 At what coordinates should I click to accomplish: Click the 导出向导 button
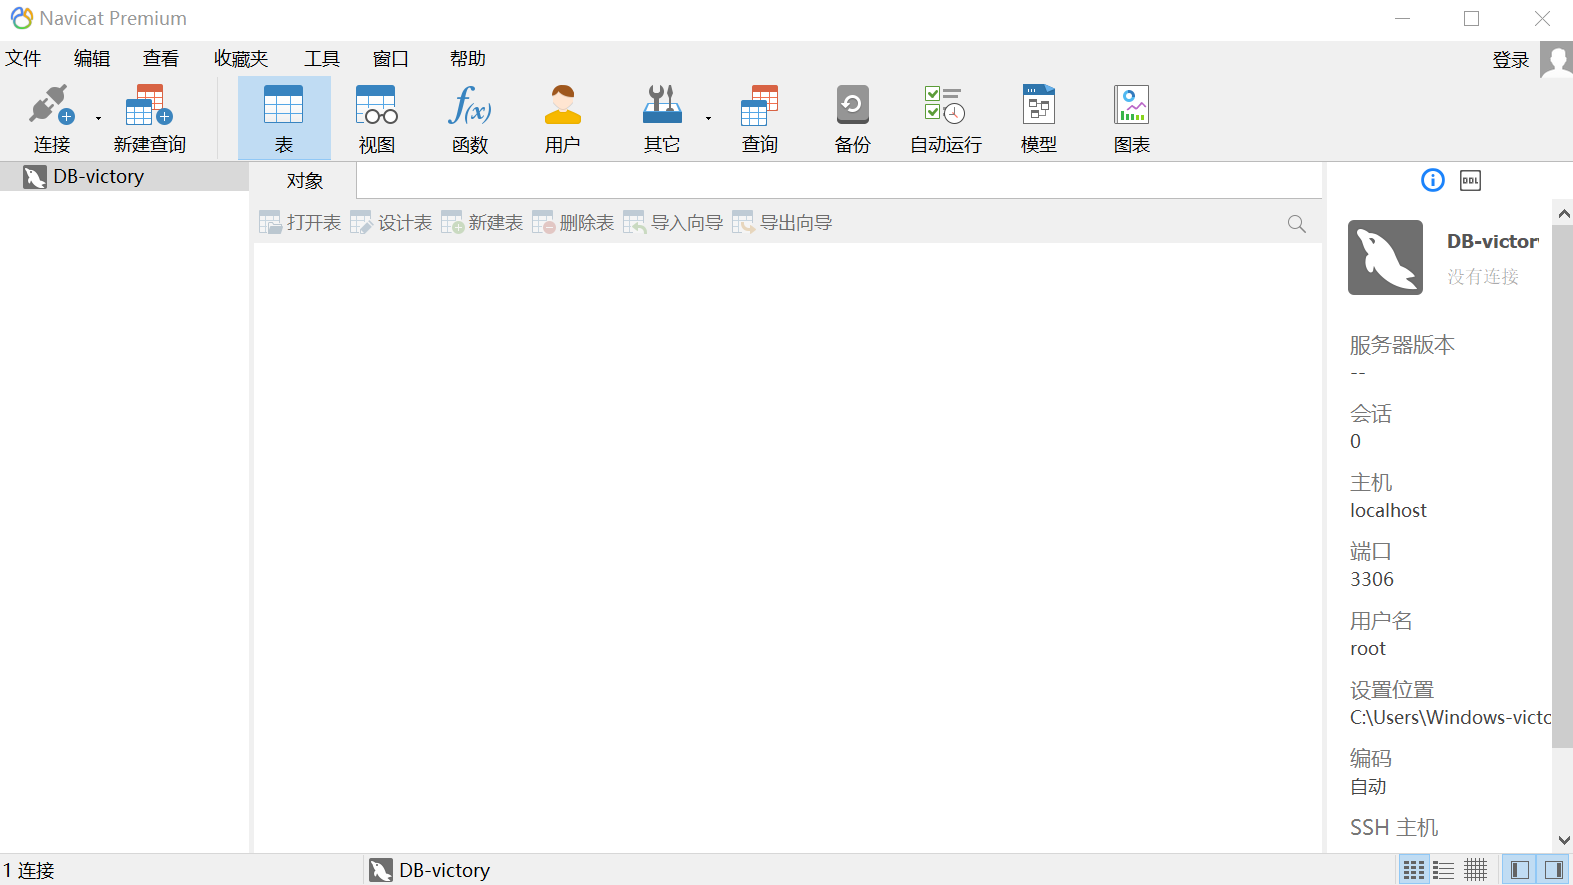[x=782, y=223]
